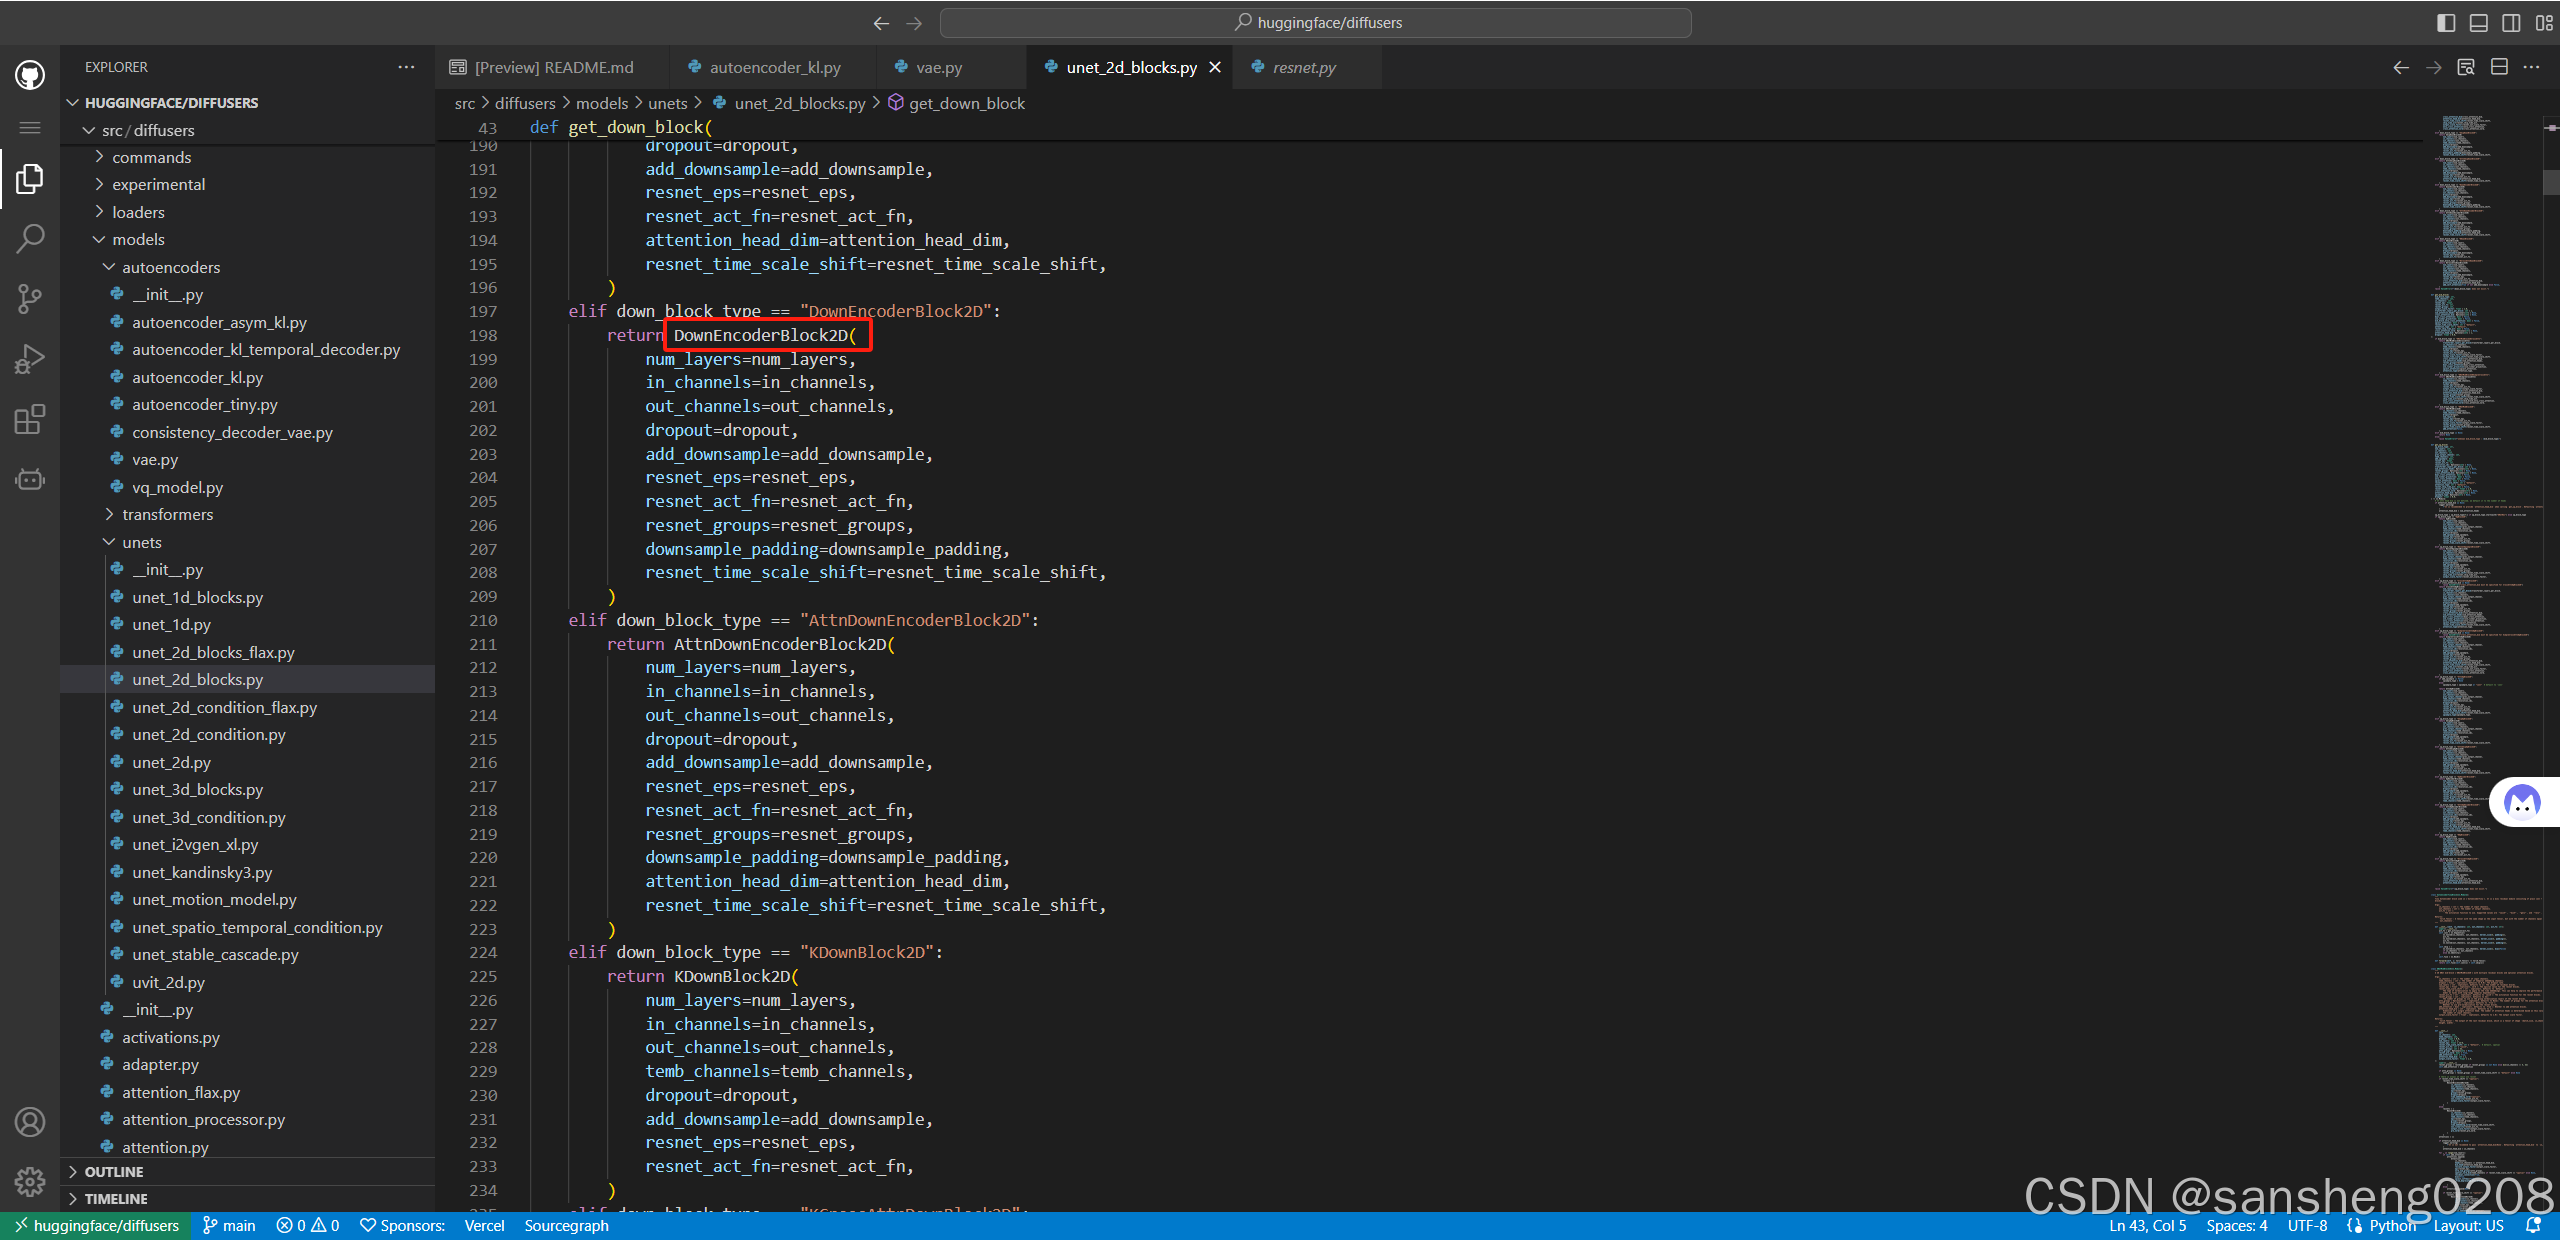The image size is (2560, 1240).
Task: Expand the transformers folder
Action: coord(167,514)
